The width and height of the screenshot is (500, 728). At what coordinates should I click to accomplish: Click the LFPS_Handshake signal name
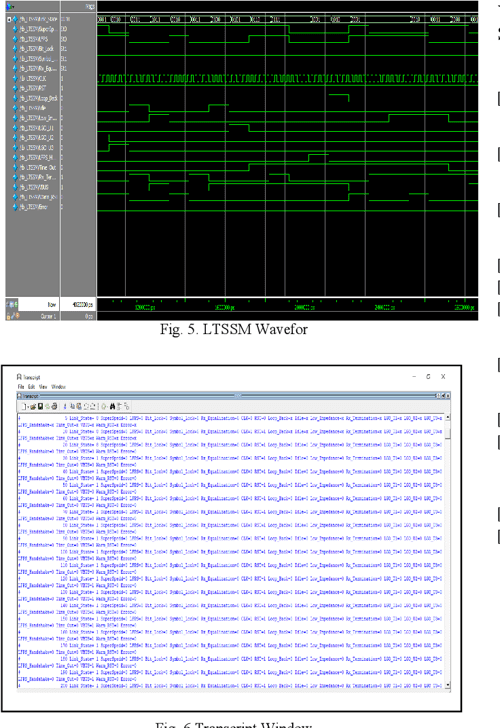(x=37, y=157)
